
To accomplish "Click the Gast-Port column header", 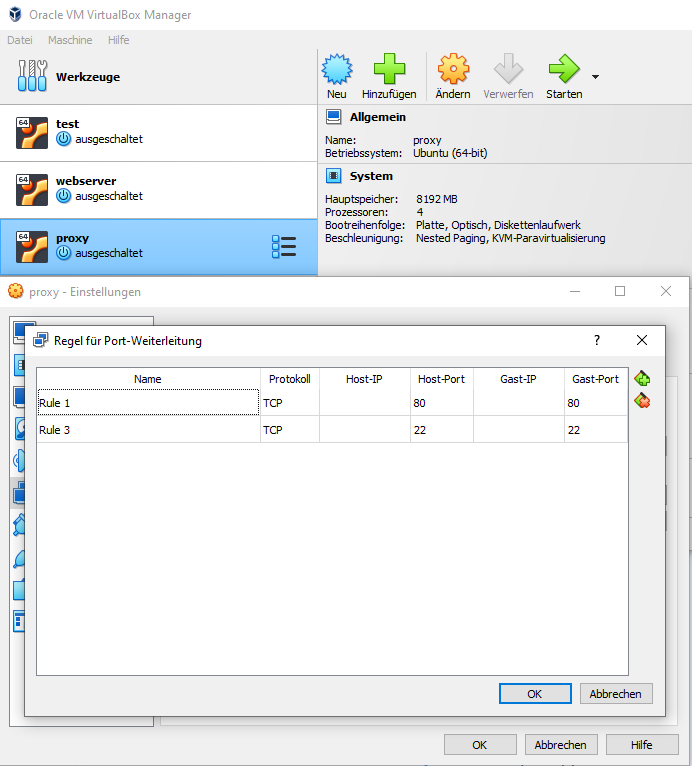I will [x=596, y=379].
